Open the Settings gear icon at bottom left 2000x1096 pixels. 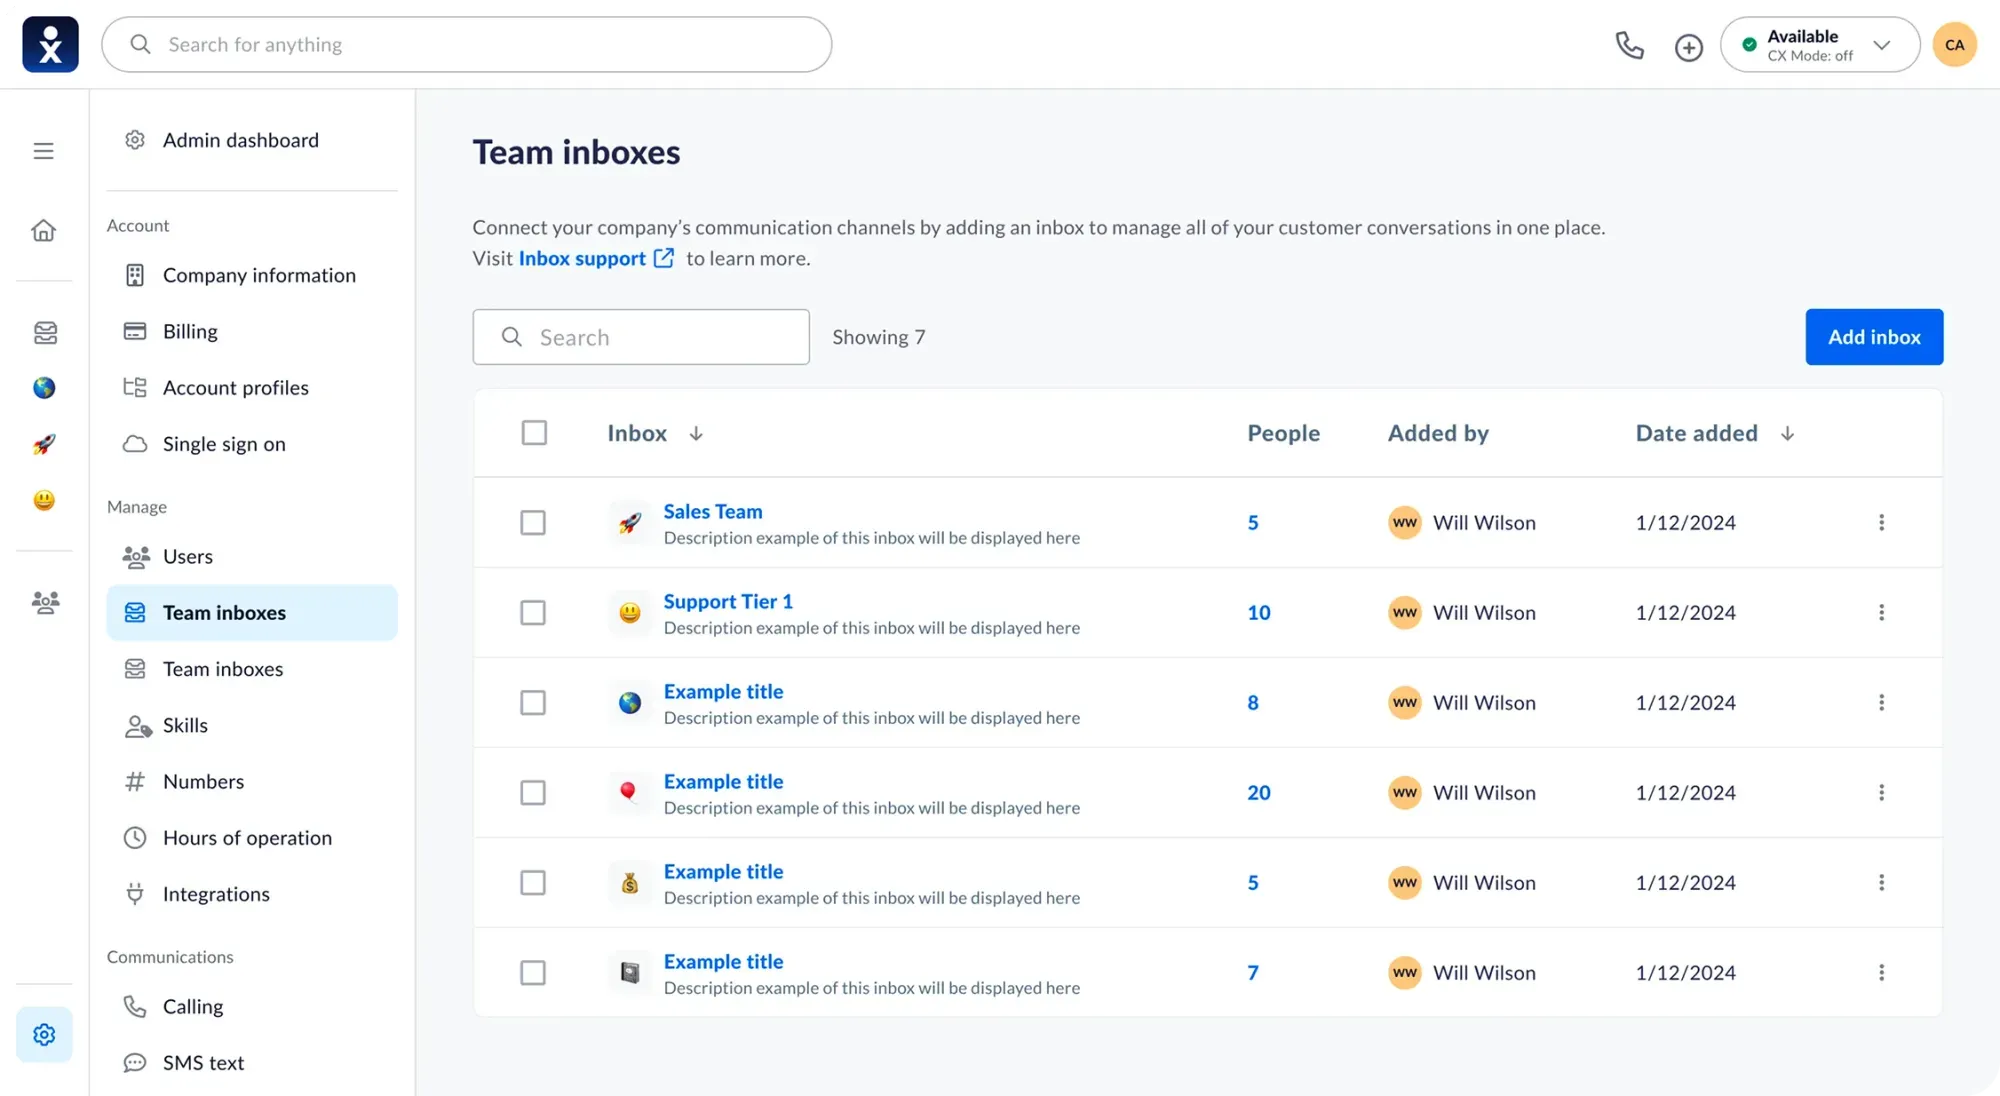tap(44, 1034)
